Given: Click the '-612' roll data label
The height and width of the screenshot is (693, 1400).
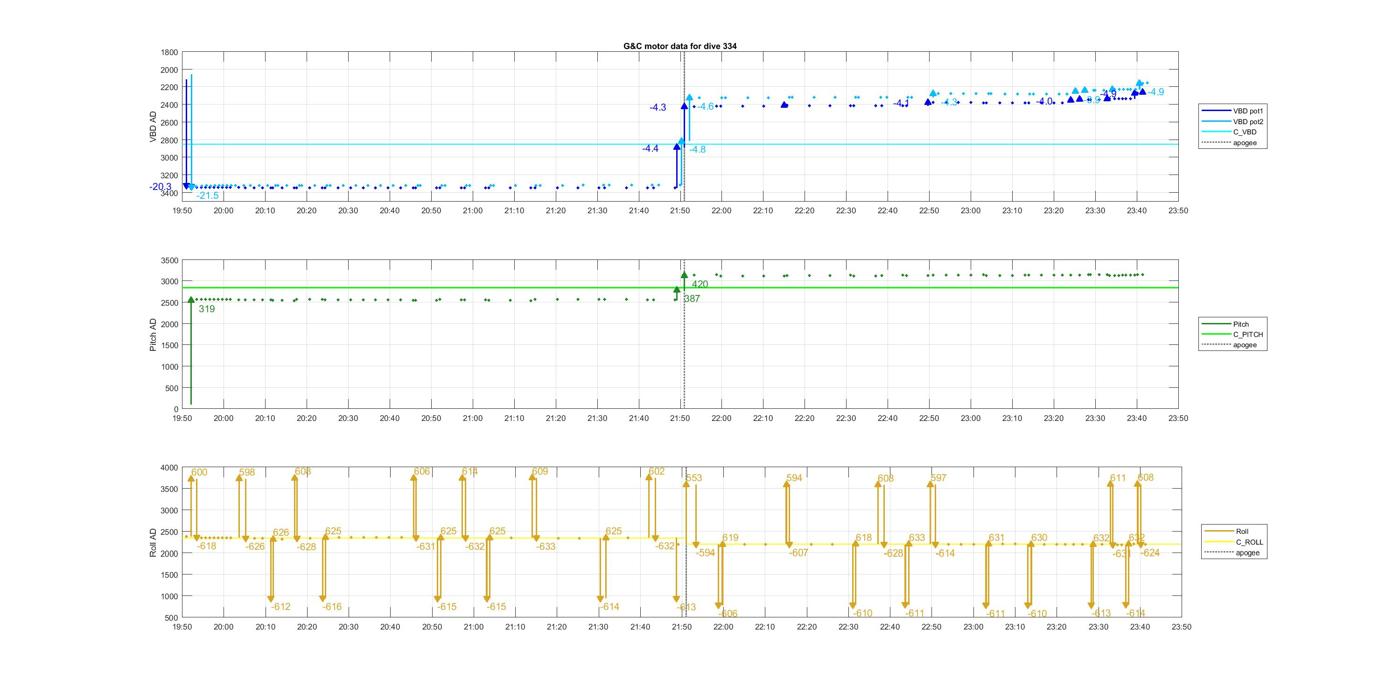Looking at the screenshot, I should tap(280, 607).
